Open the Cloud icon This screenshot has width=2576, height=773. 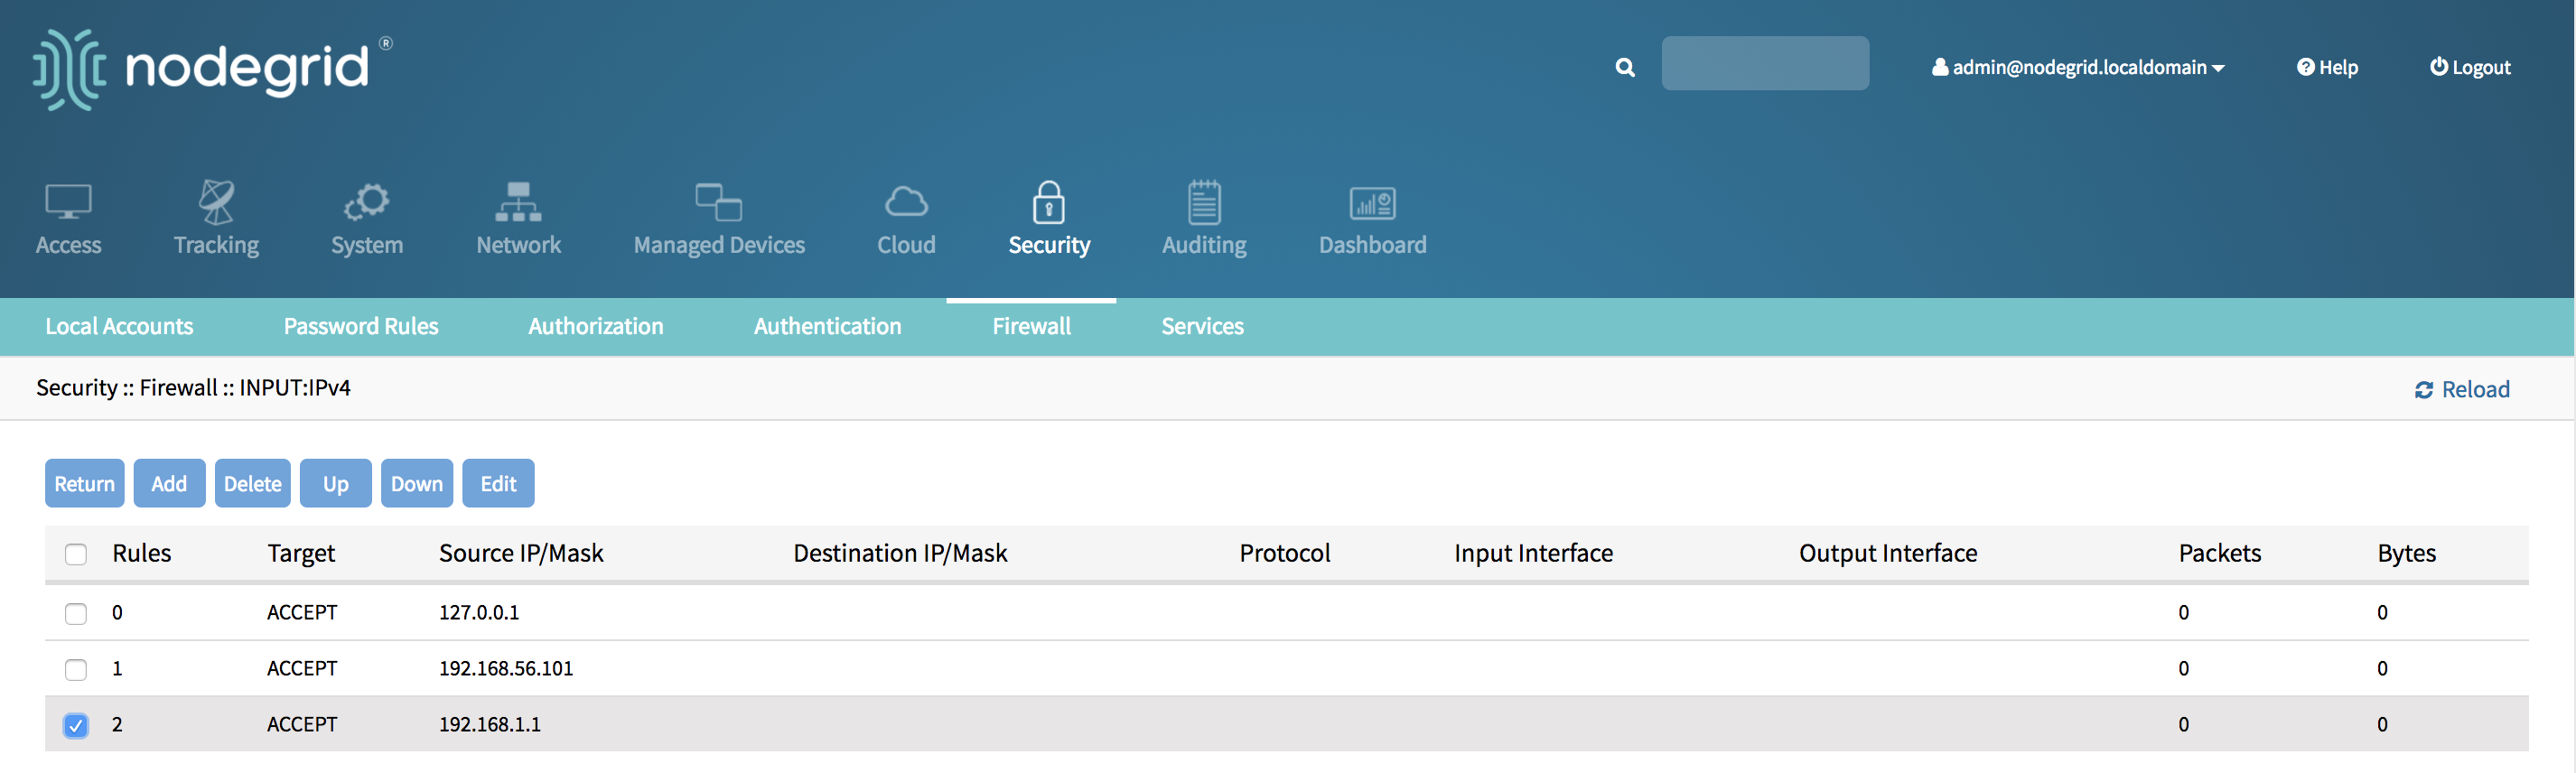pyautogui.click(x=906, y=203)
